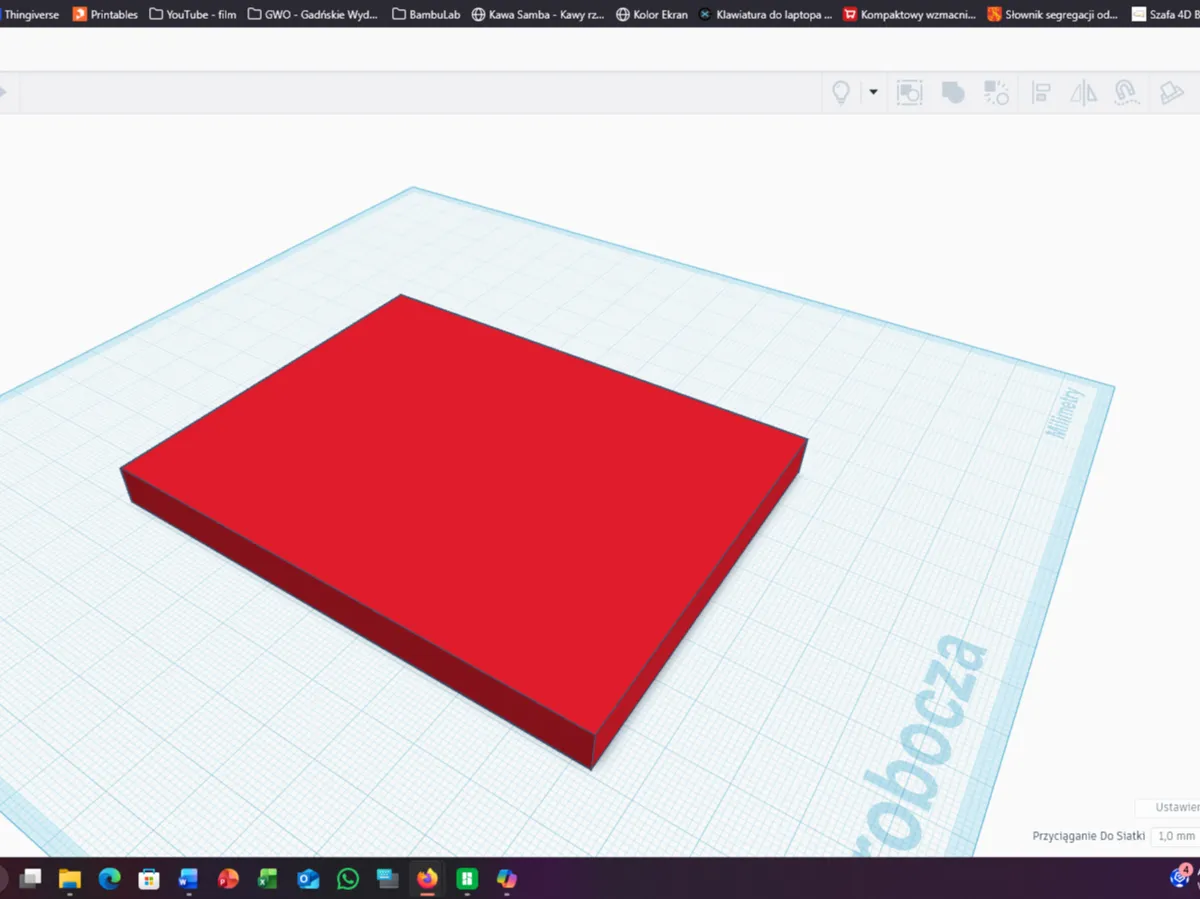Click the Firefox icon in the taskbar

click(x=427, y=879)
